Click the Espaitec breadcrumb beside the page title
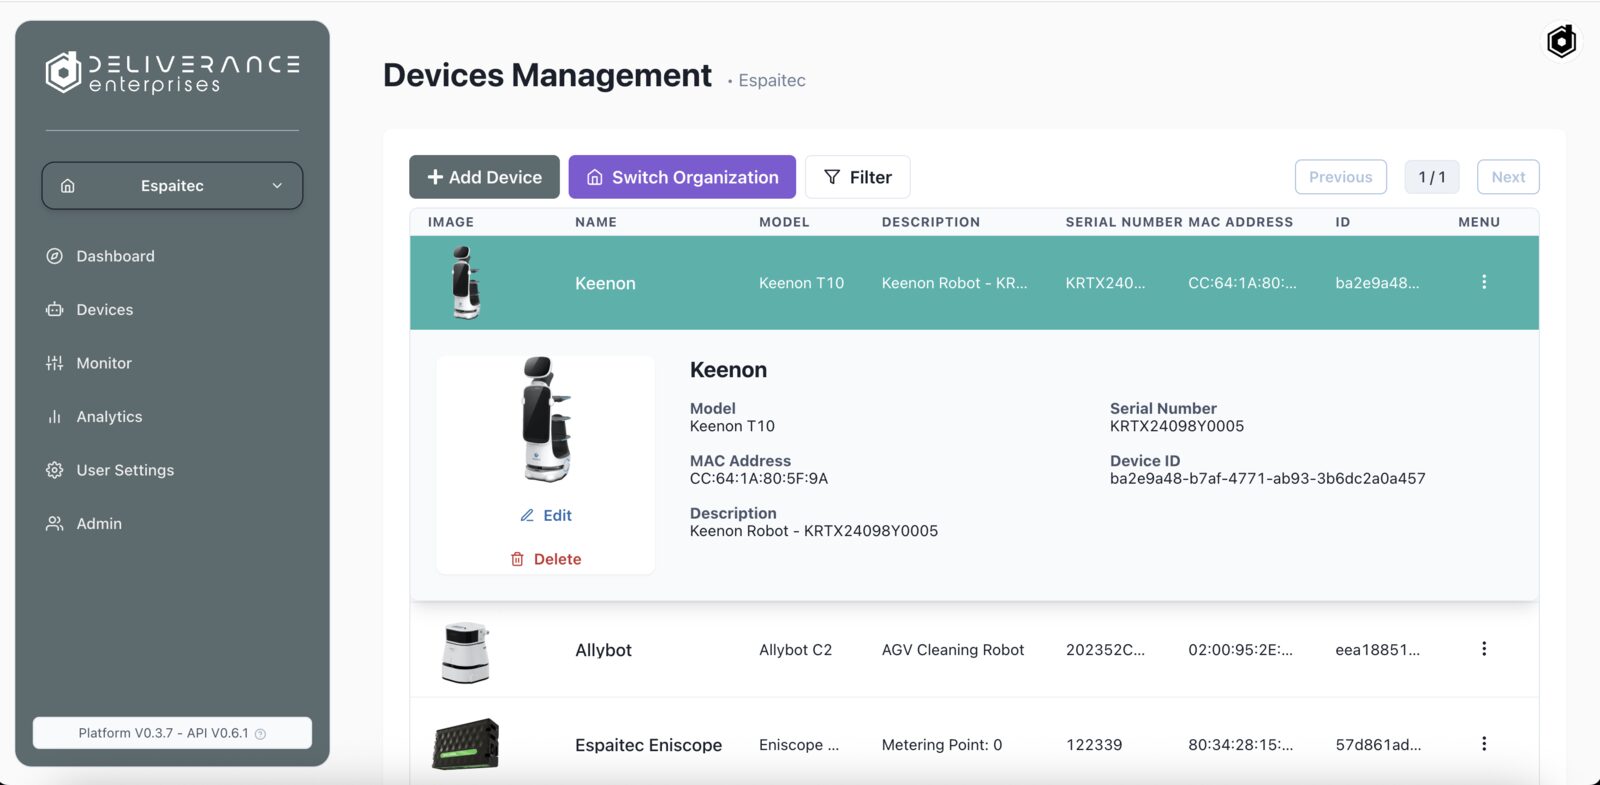 point(772,80)
